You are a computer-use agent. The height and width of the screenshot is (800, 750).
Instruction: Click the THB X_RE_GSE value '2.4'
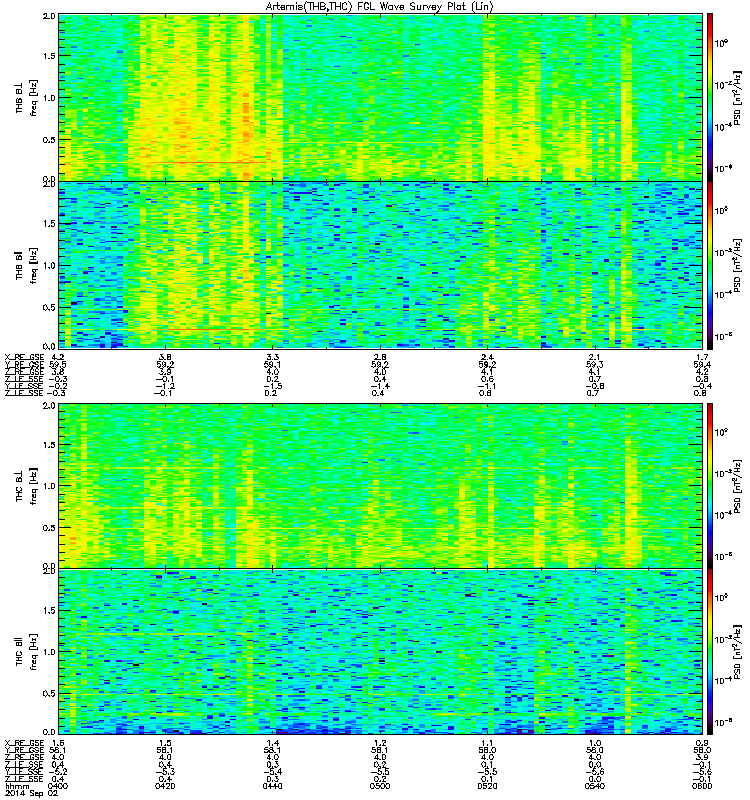coord(487,357)
